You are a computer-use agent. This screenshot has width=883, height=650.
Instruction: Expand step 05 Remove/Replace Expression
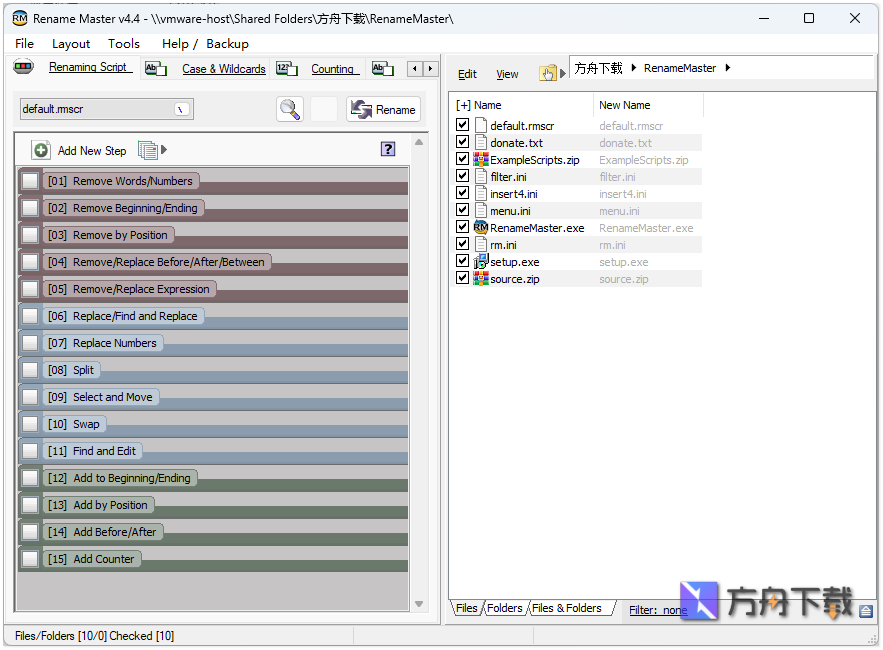pos(129,290)
